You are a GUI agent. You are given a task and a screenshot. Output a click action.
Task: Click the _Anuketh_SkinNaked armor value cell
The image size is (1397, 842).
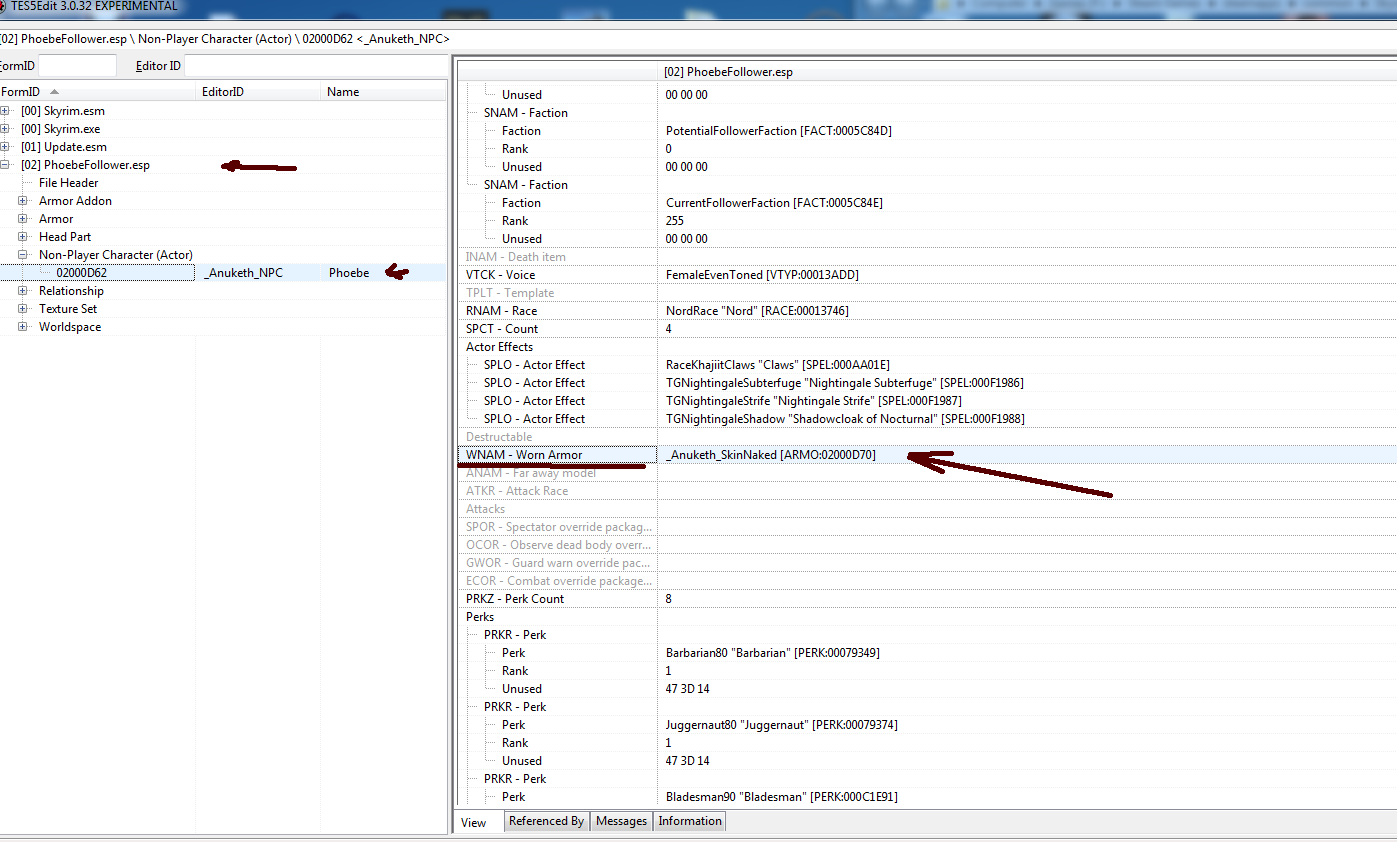(x=770, y=455)
